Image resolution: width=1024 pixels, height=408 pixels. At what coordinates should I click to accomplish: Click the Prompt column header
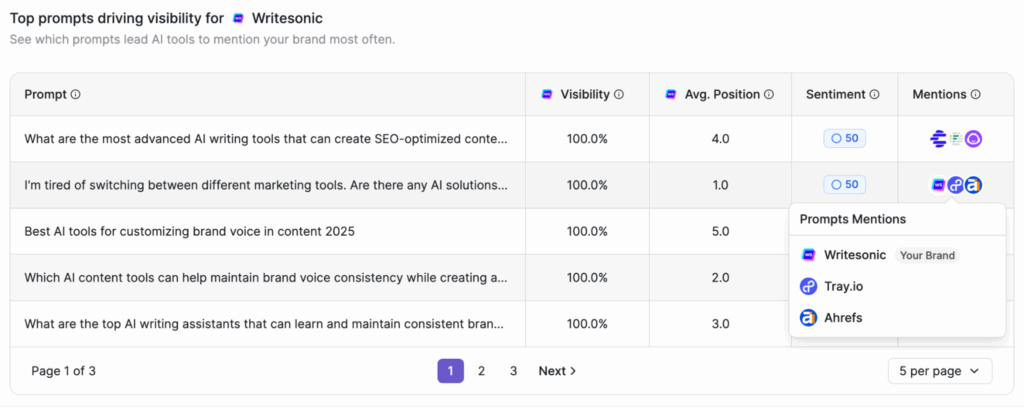(46, 95)
